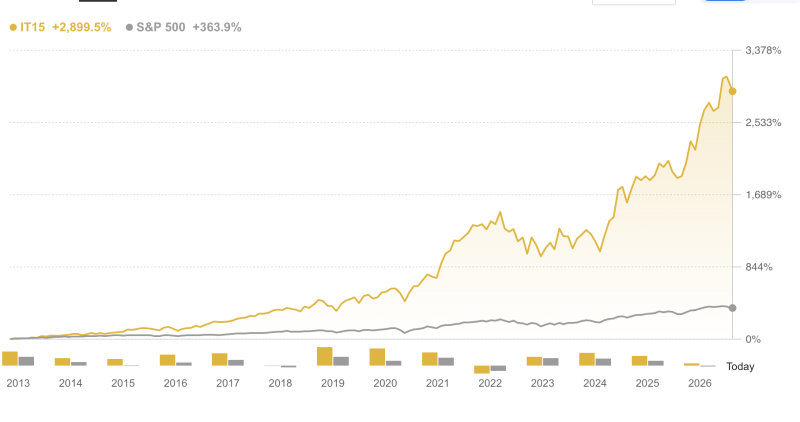
Task: Select the 2020 annual return bars
Action: coord(385,358)
